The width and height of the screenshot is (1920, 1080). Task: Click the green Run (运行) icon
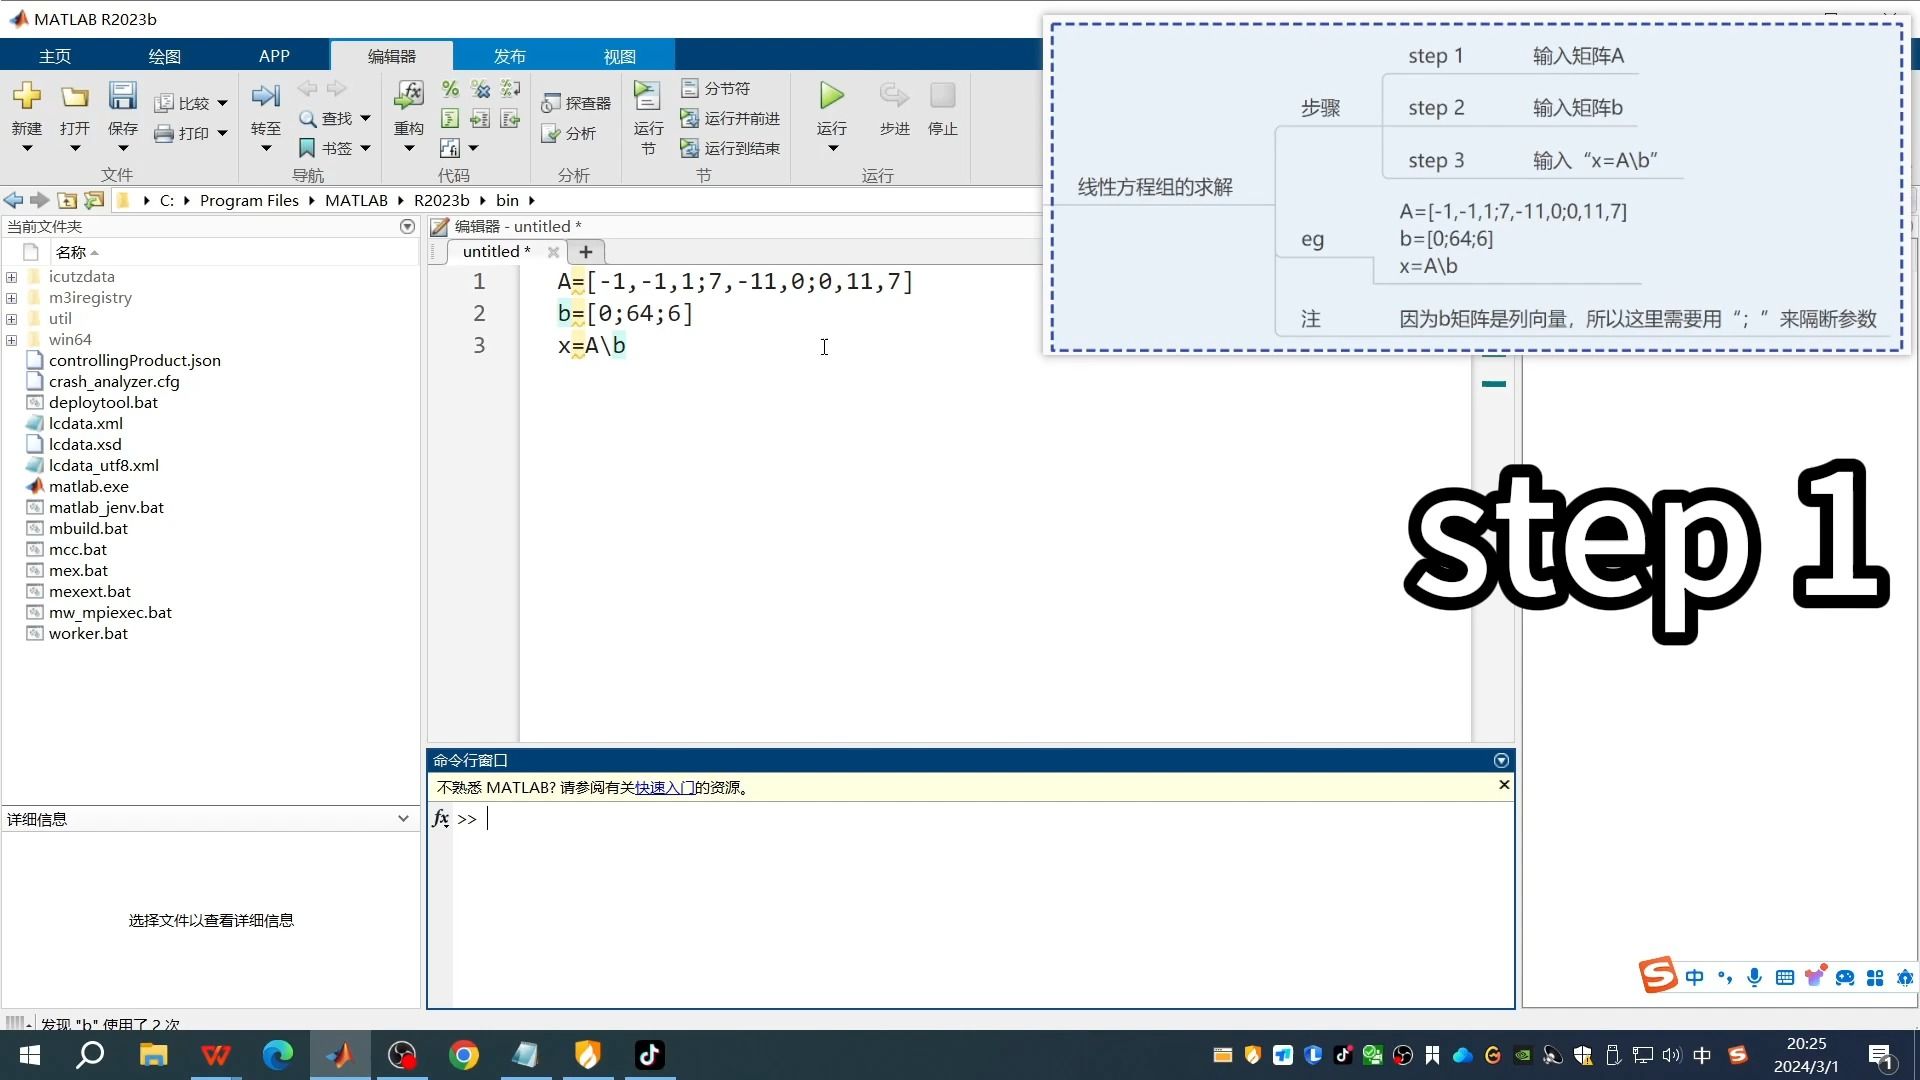pos(831,96)
